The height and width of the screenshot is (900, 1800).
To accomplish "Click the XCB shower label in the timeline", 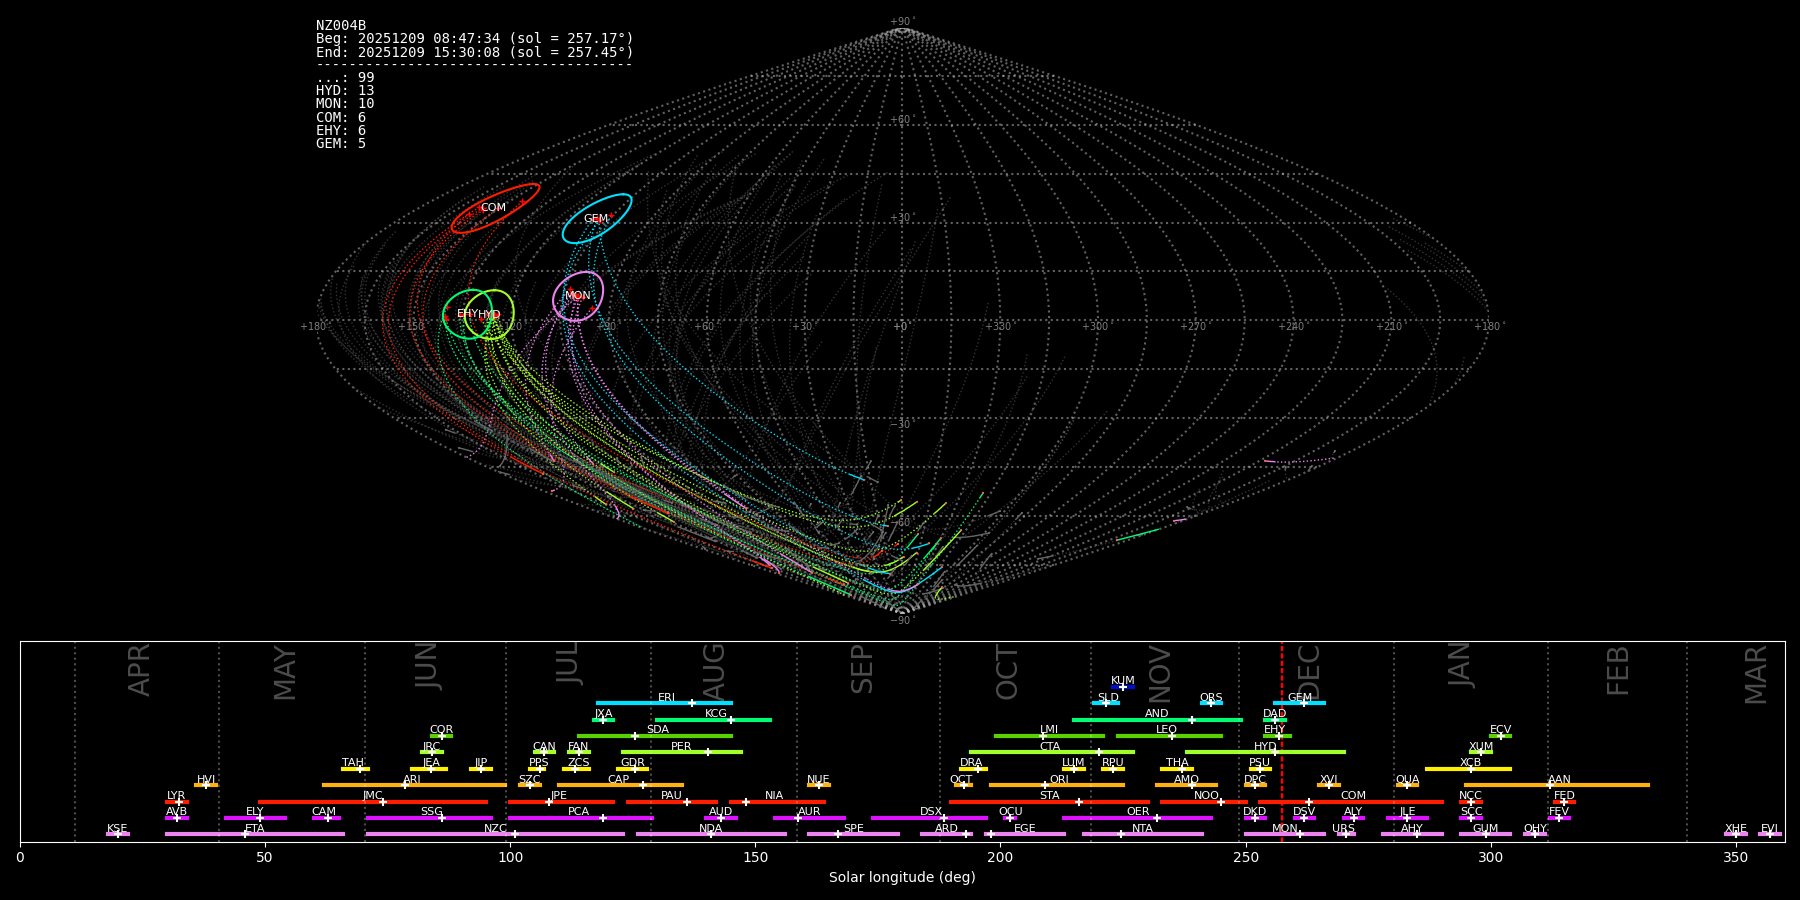I will (x=1470, y=763).
